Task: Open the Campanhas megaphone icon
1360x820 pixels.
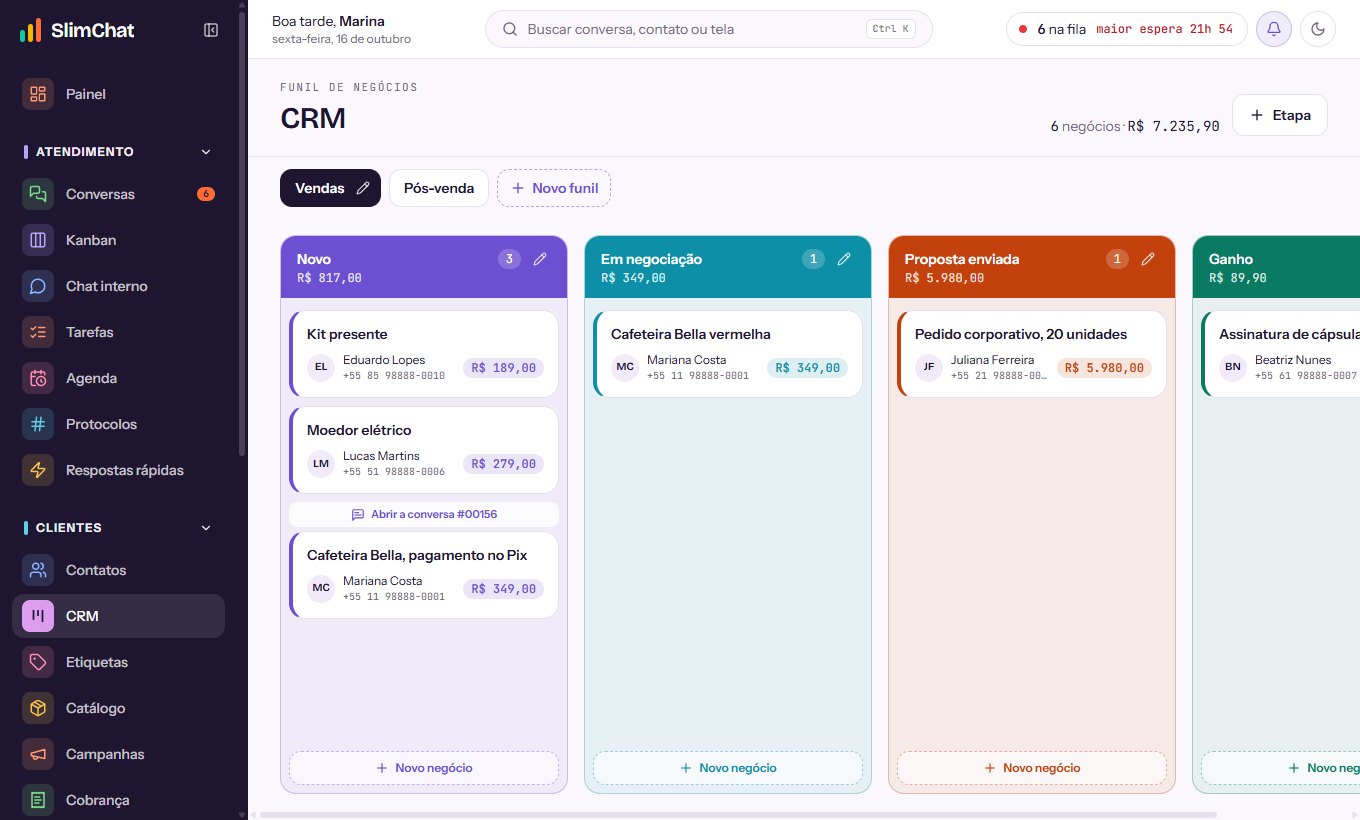Action: pos(38,754)
